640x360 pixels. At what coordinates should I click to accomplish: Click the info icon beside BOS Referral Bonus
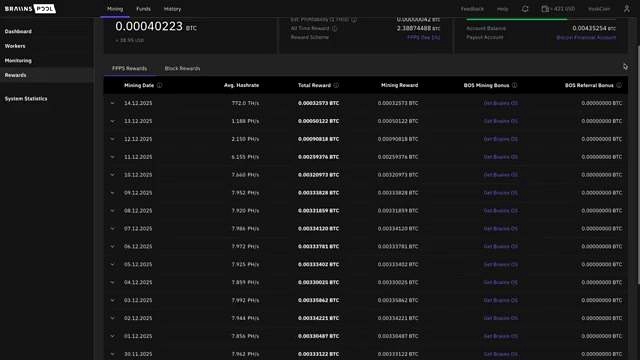619,85
